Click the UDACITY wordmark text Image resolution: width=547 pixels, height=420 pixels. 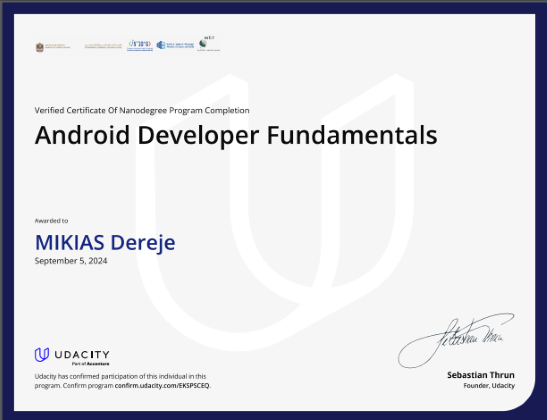click(82, 355)
